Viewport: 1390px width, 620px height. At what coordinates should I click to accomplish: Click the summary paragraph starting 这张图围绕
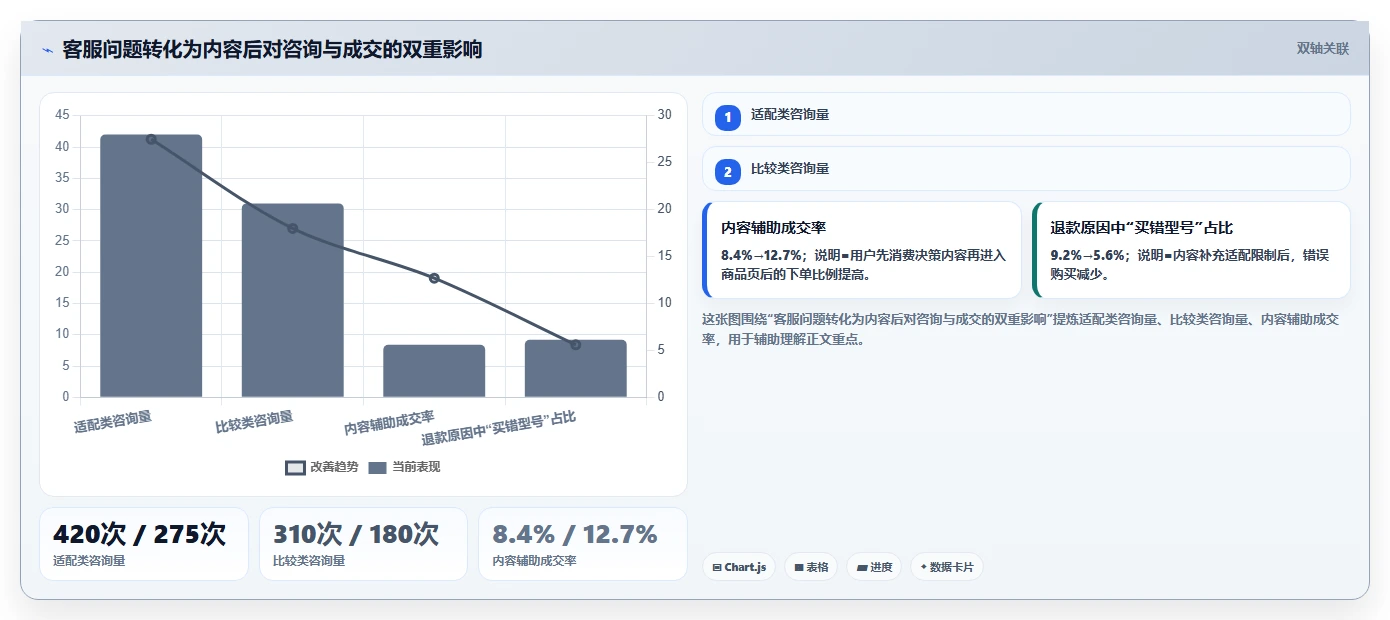[x=1020, y=329]
